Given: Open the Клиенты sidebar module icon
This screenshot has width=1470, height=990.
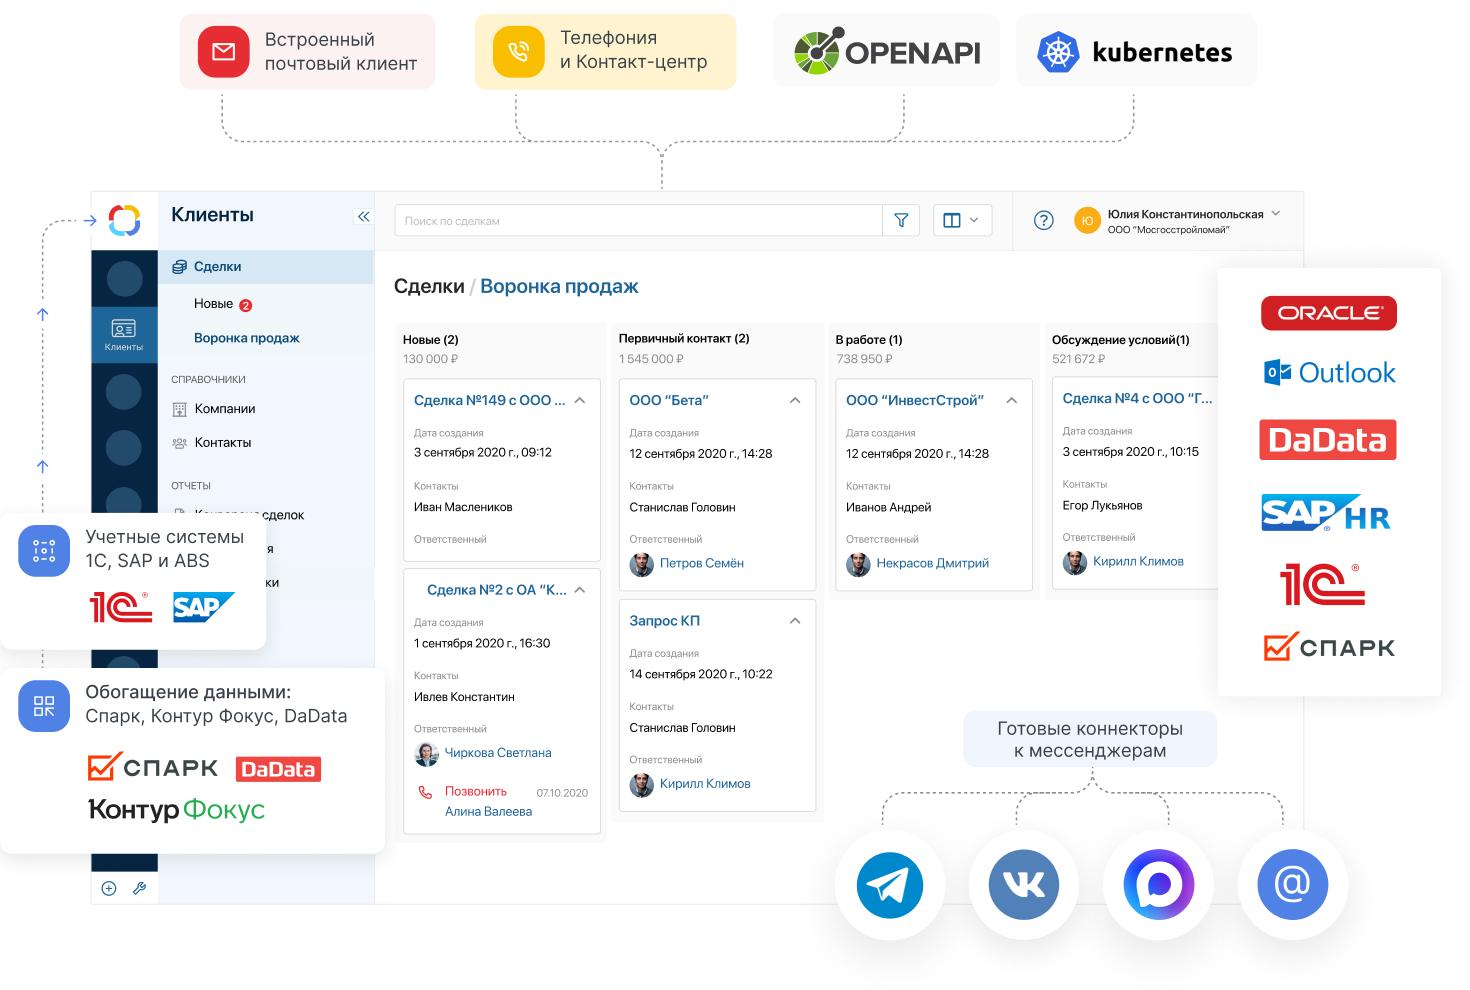Looking at the screenshot, I should click(124, 335).
